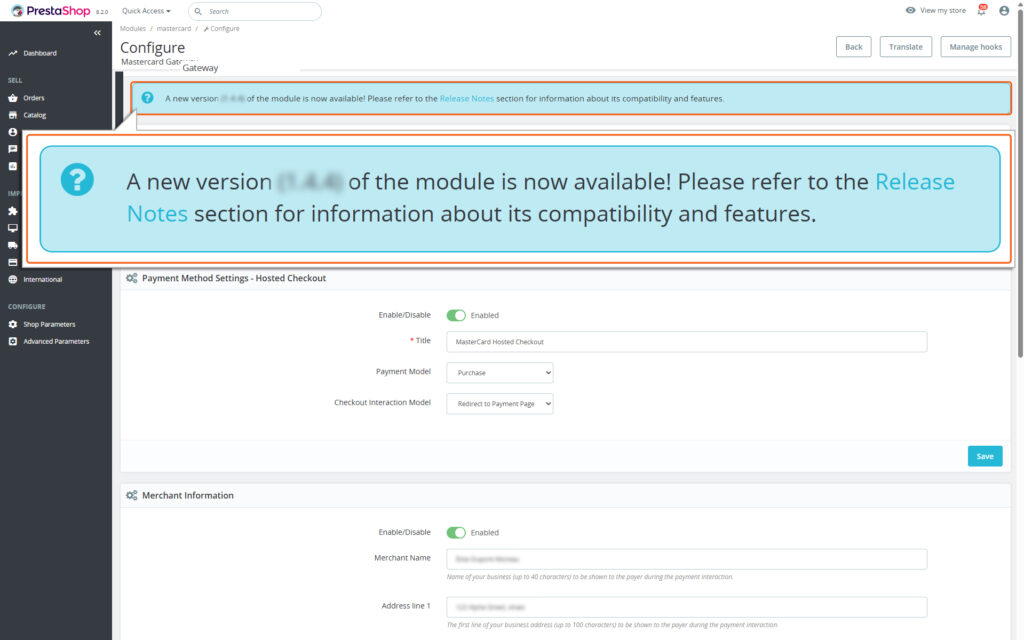Image resolution: width=1024 pixels, height=640 pixels.
Task: Open the account profile avatar icon
Action: [x=1005, y=10]
